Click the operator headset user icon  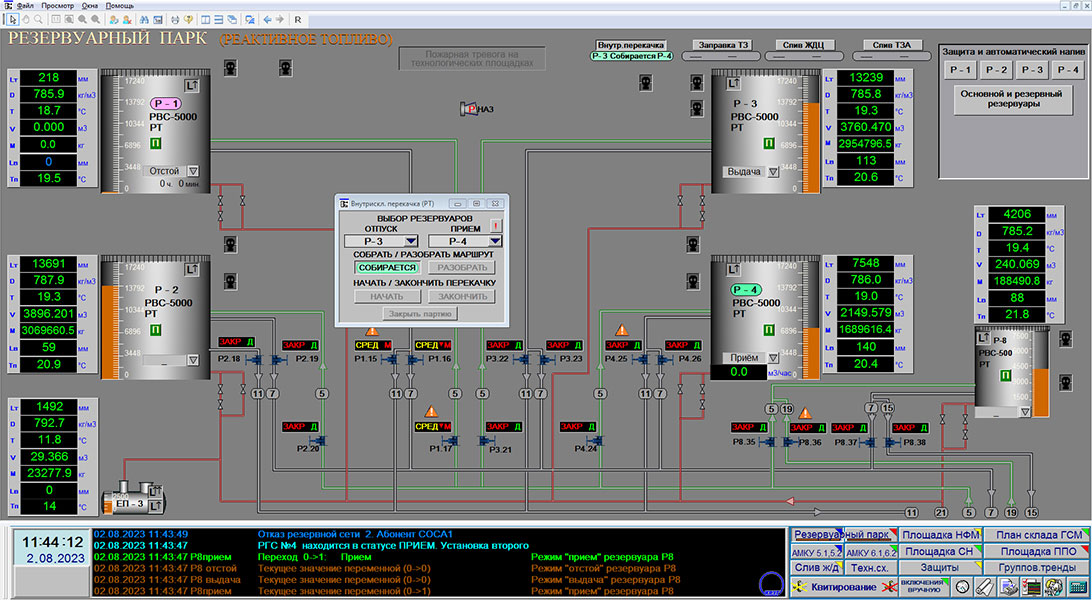coord(1054,587)
